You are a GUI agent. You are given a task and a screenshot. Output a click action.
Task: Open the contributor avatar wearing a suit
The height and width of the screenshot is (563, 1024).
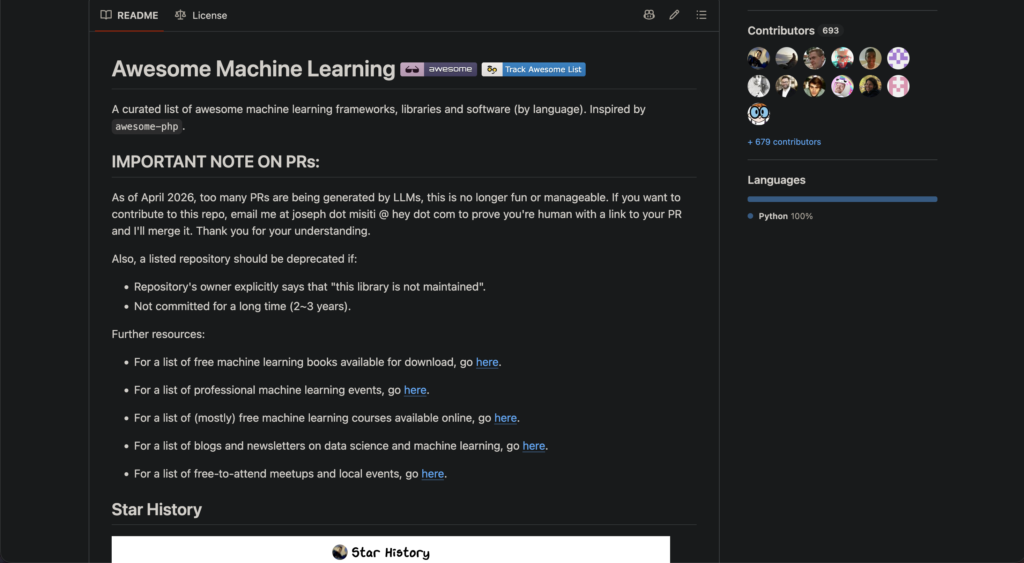tap(786, 86)
